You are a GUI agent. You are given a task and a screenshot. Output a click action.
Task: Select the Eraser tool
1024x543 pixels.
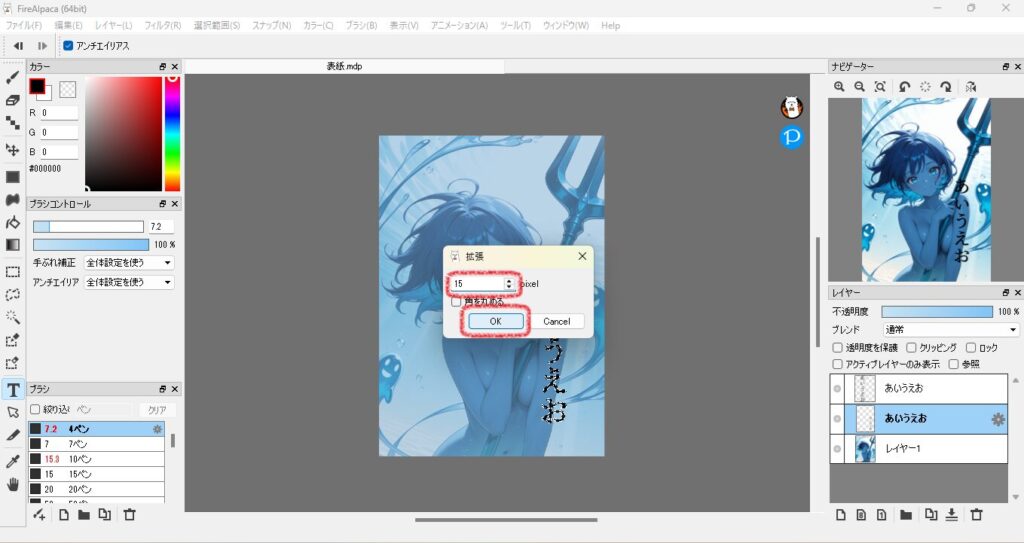click(x=13, y=100)
